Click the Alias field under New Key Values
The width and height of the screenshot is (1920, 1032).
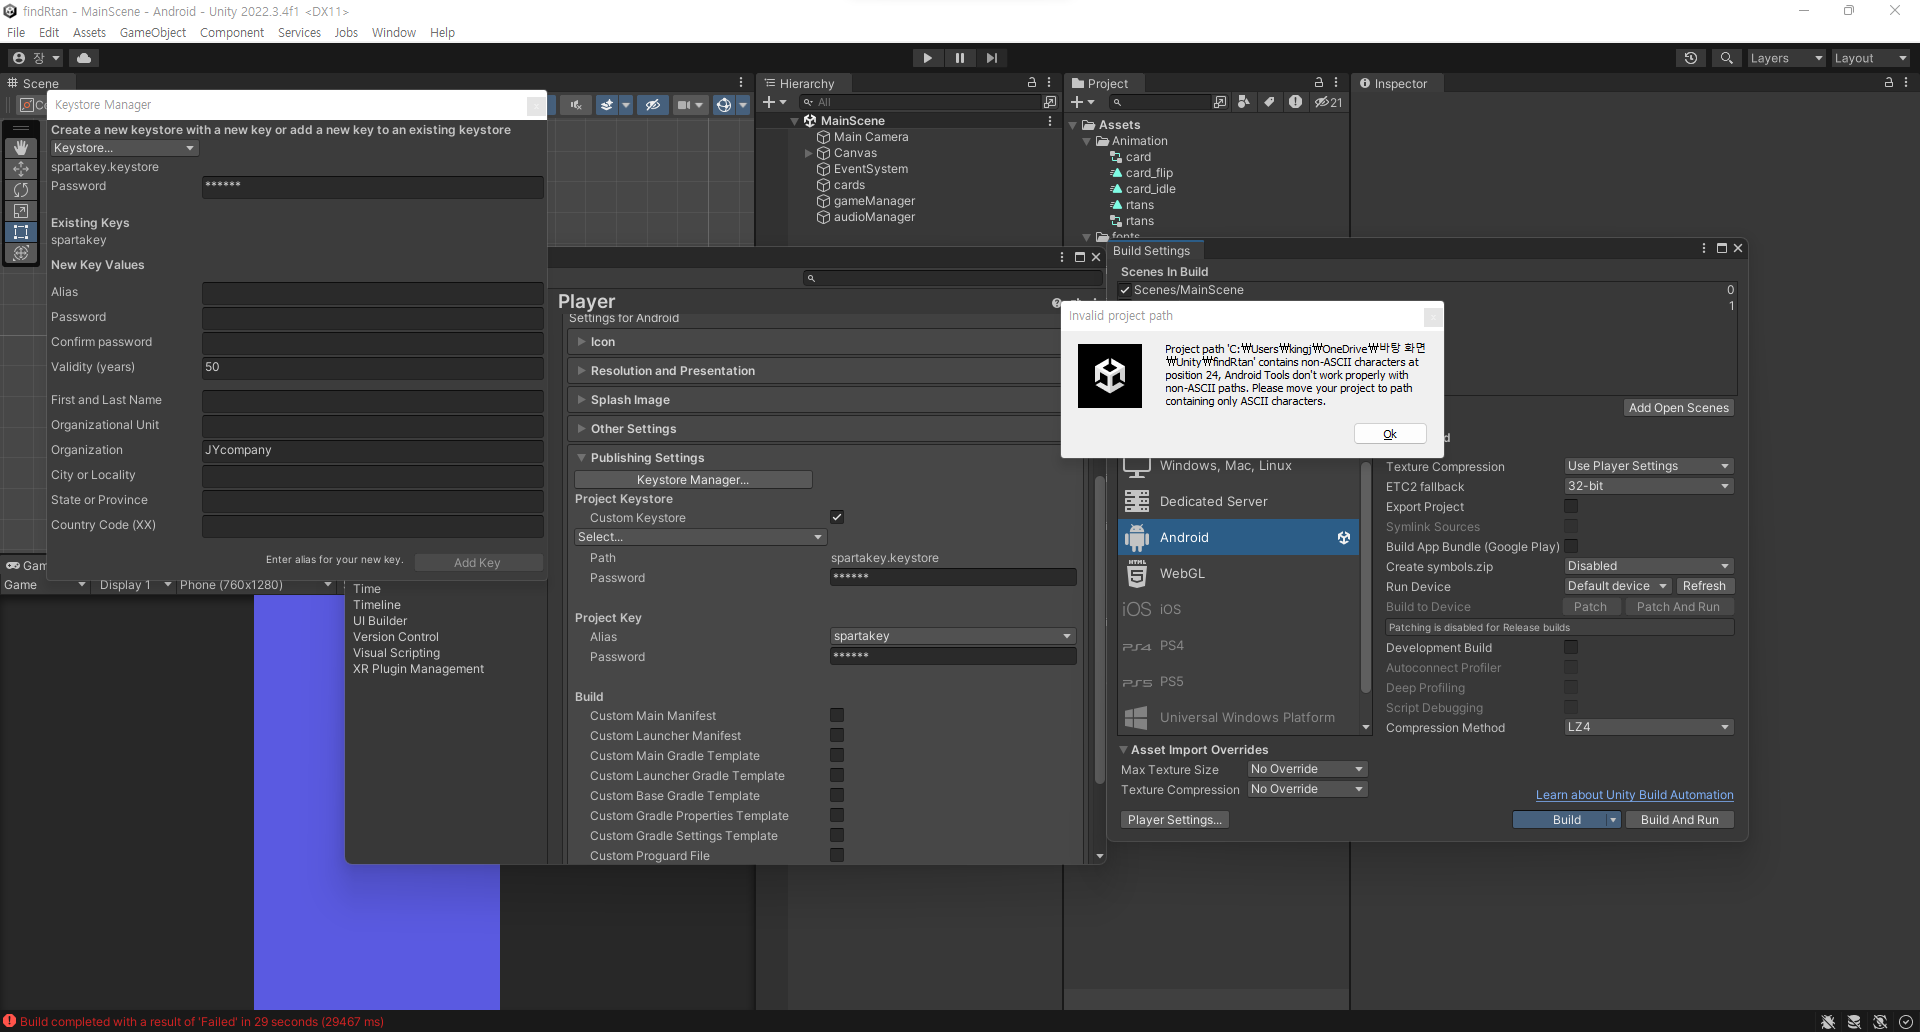coord(373,292)
